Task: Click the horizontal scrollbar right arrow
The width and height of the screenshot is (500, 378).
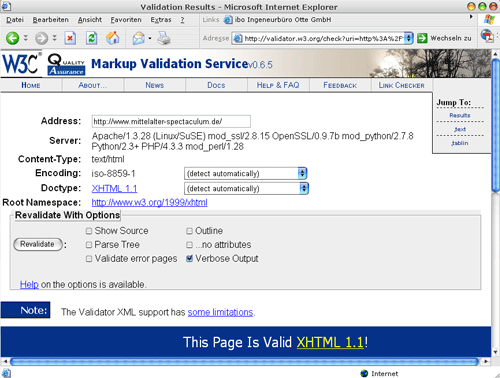Action: (486, 361)
